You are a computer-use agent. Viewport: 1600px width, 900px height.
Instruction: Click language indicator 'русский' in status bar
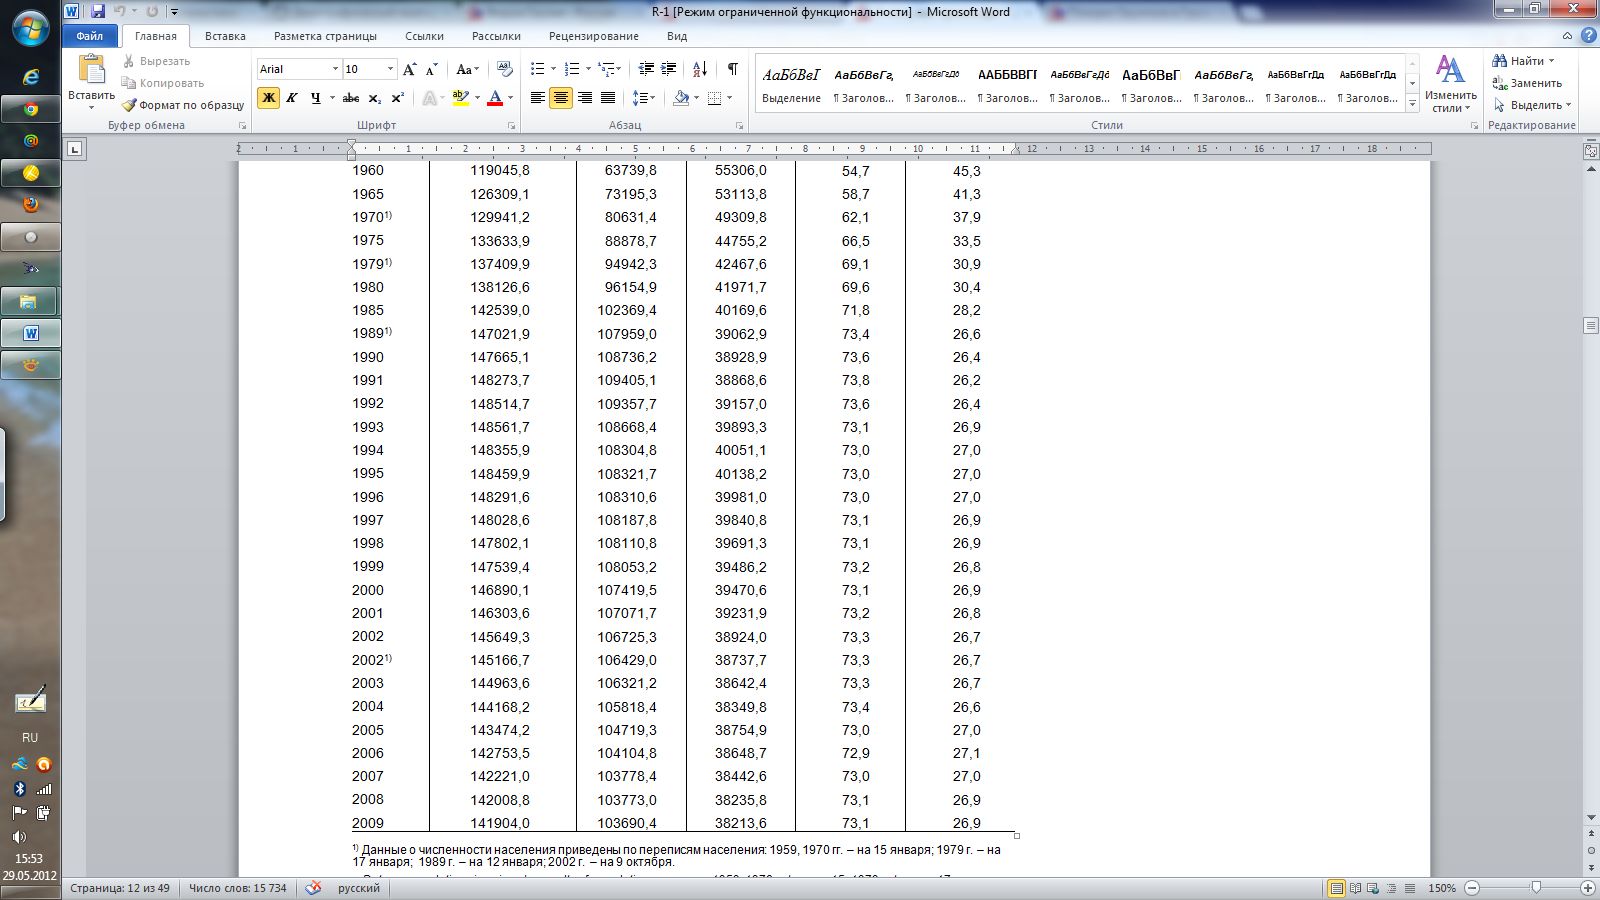click(x=358, y=888)
